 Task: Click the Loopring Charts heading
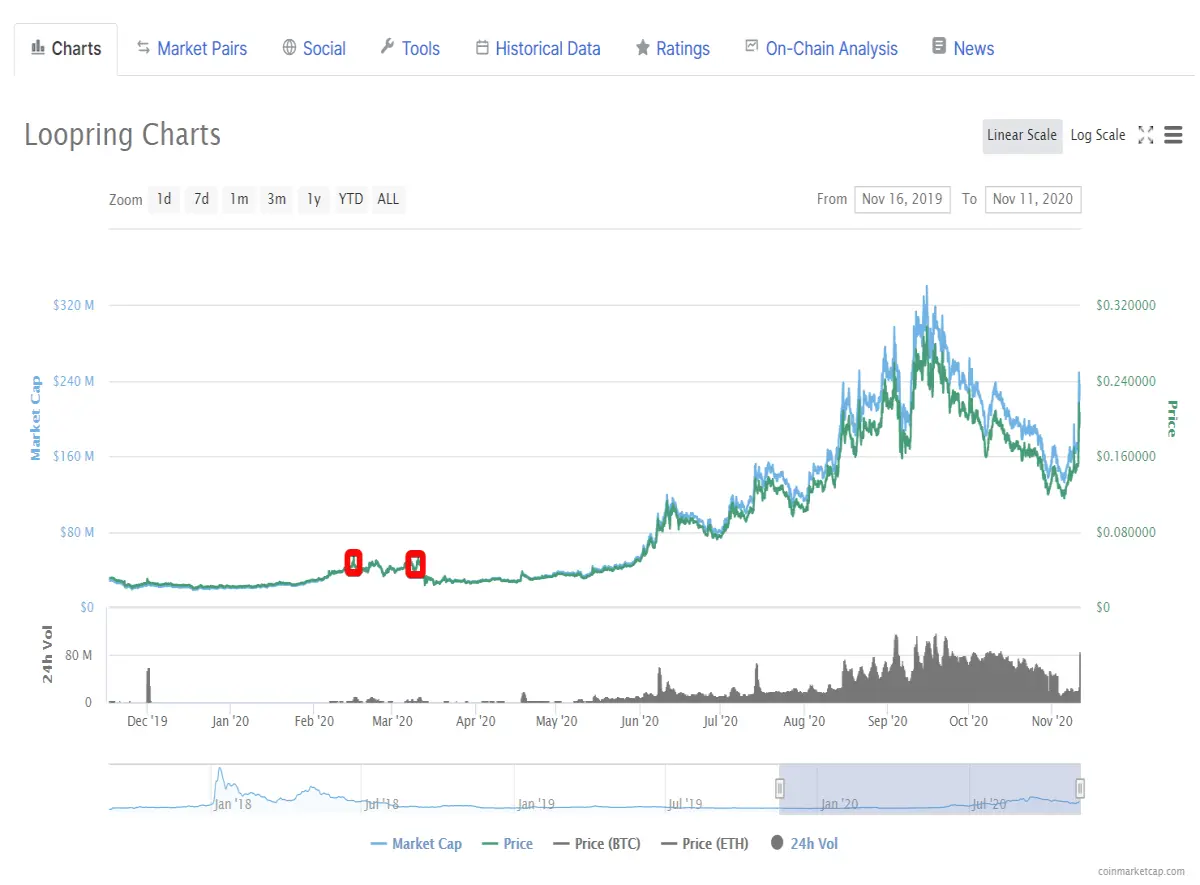click(123, 135)
